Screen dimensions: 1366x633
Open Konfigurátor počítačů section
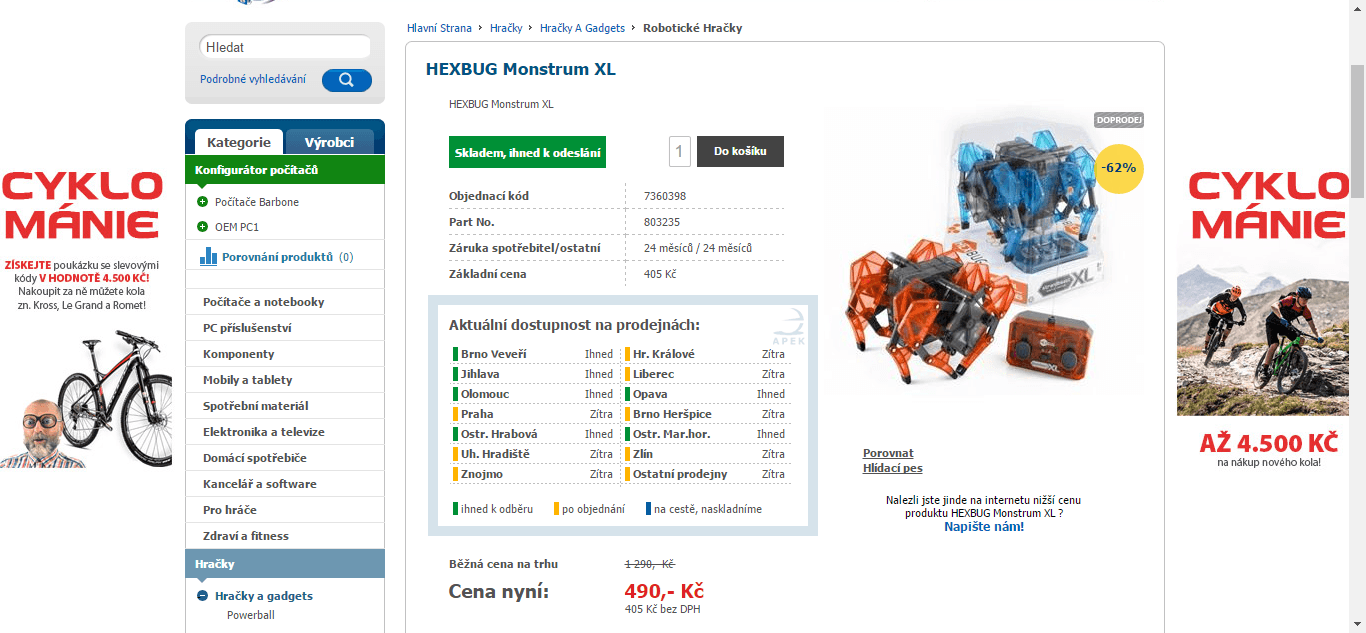285,170
